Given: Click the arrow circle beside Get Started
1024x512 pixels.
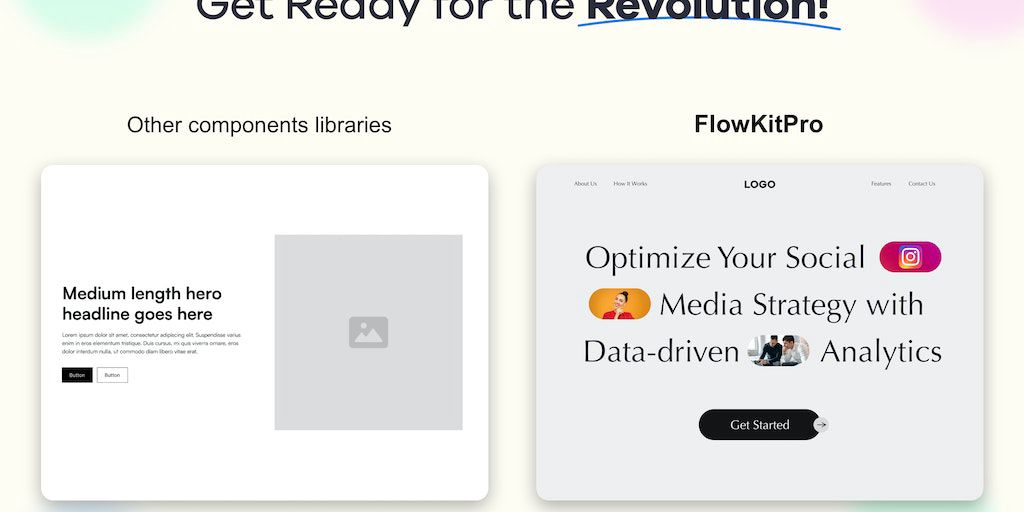Looking at the screenshot, I should click(x=821, y=425).
